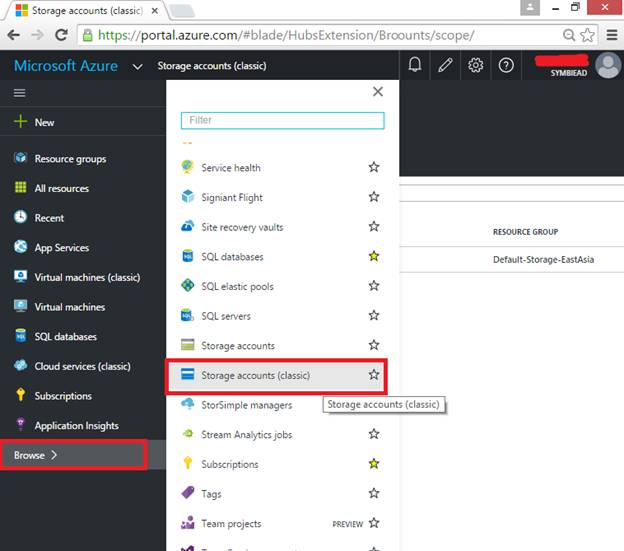Select SQL databases in the browse list
Image resolution: width=624 pixels, height=551 pixels.
click(232, 257)
